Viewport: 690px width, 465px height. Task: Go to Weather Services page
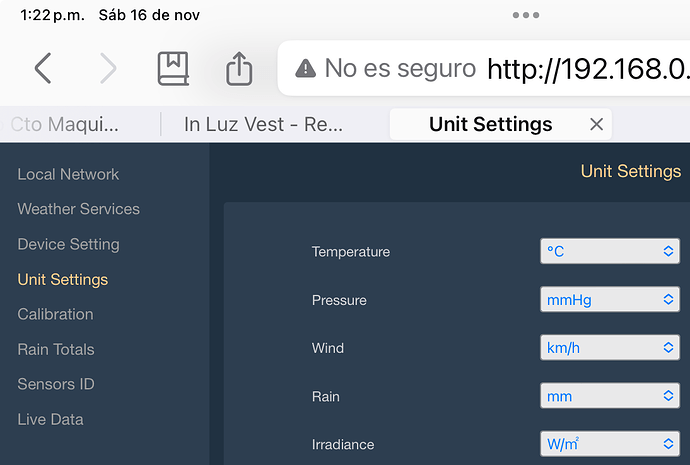[x=78, y=209]
